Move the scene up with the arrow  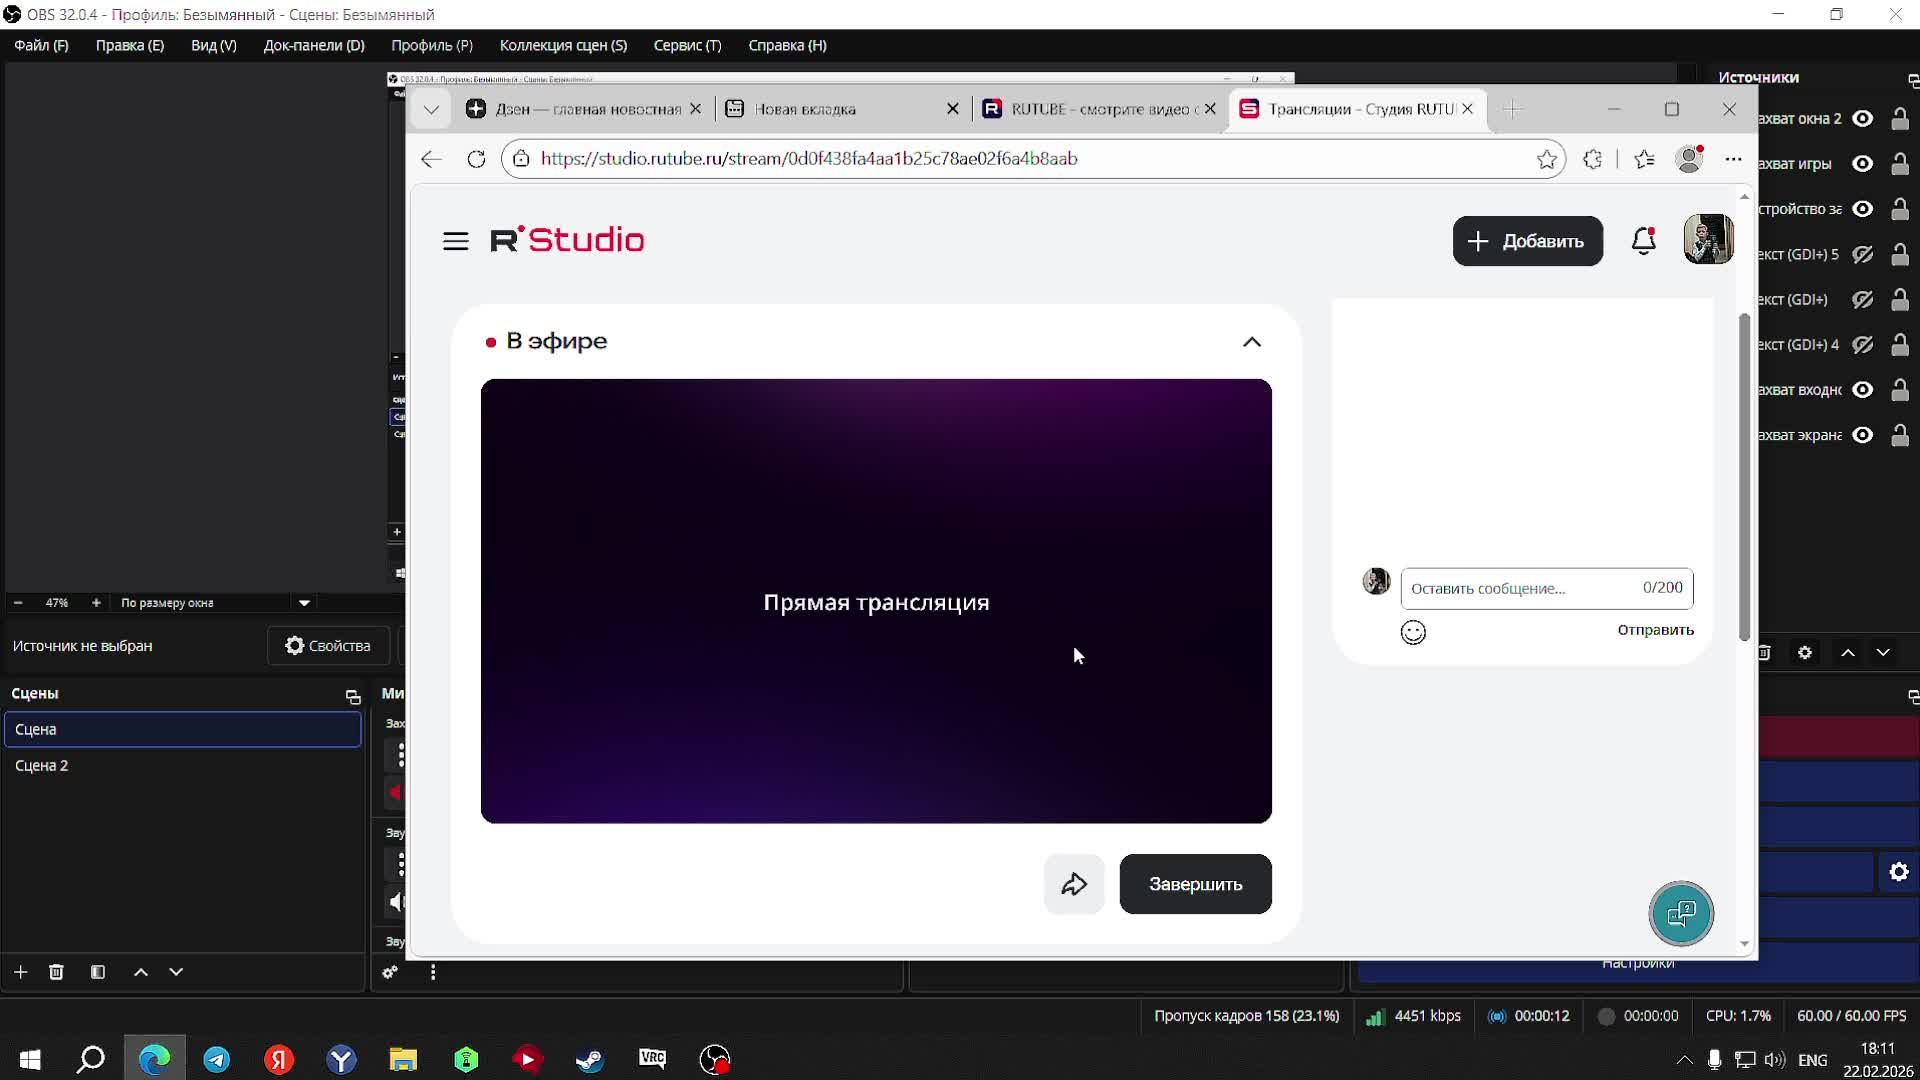(141, 972)
